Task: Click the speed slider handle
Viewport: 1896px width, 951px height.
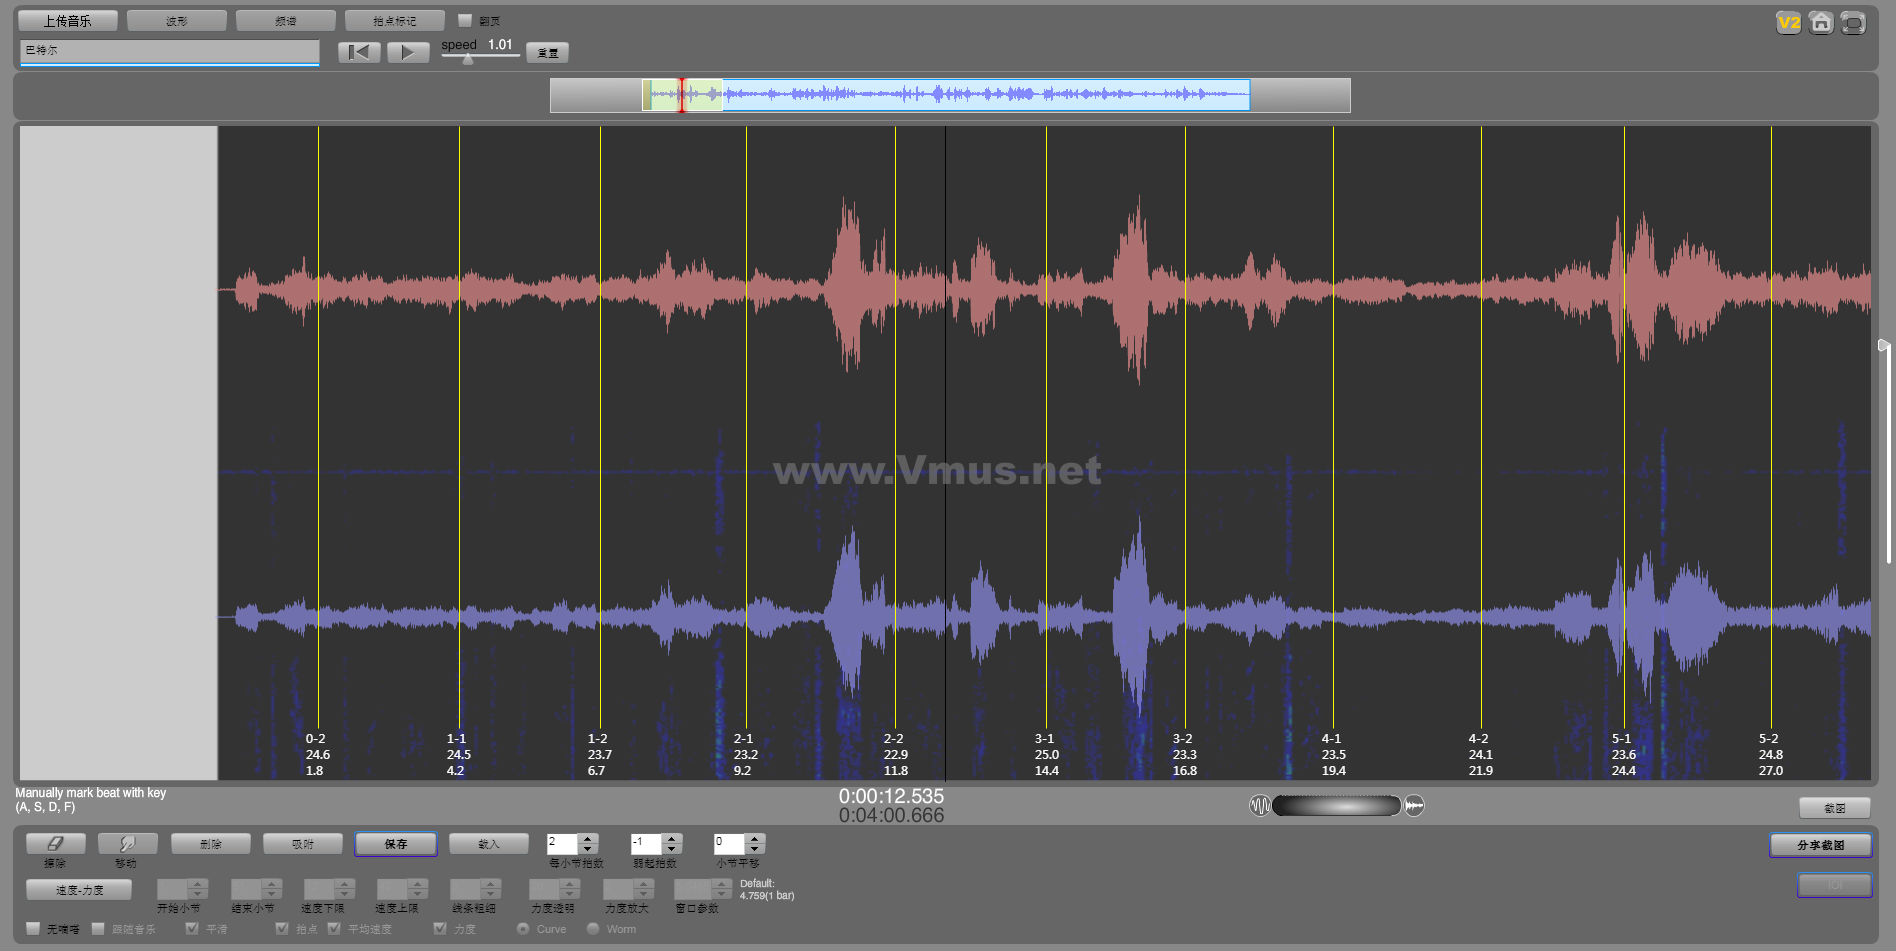Action: [x=468, y=59]
